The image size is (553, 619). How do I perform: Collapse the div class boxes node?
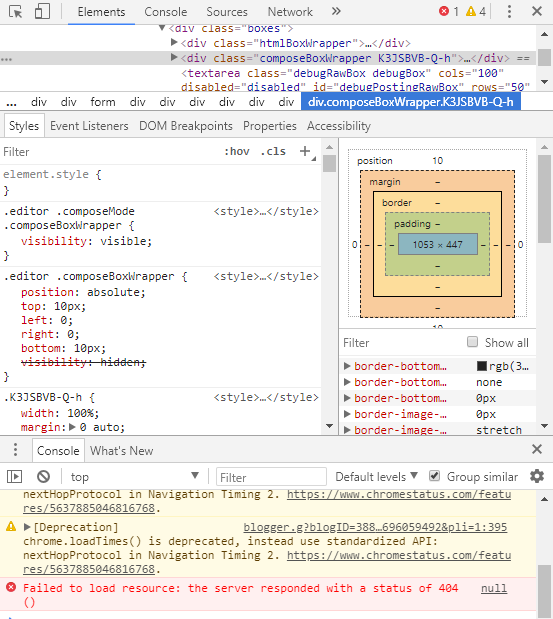[x=161, y=28]
